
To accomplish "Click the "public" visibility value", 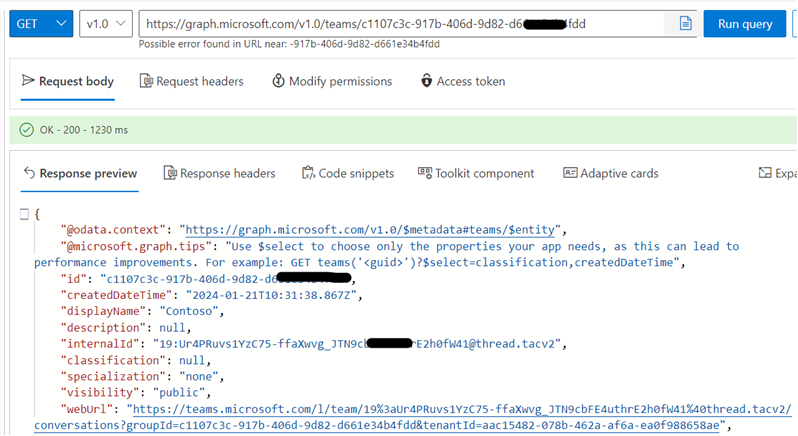I will click(179, 393).
